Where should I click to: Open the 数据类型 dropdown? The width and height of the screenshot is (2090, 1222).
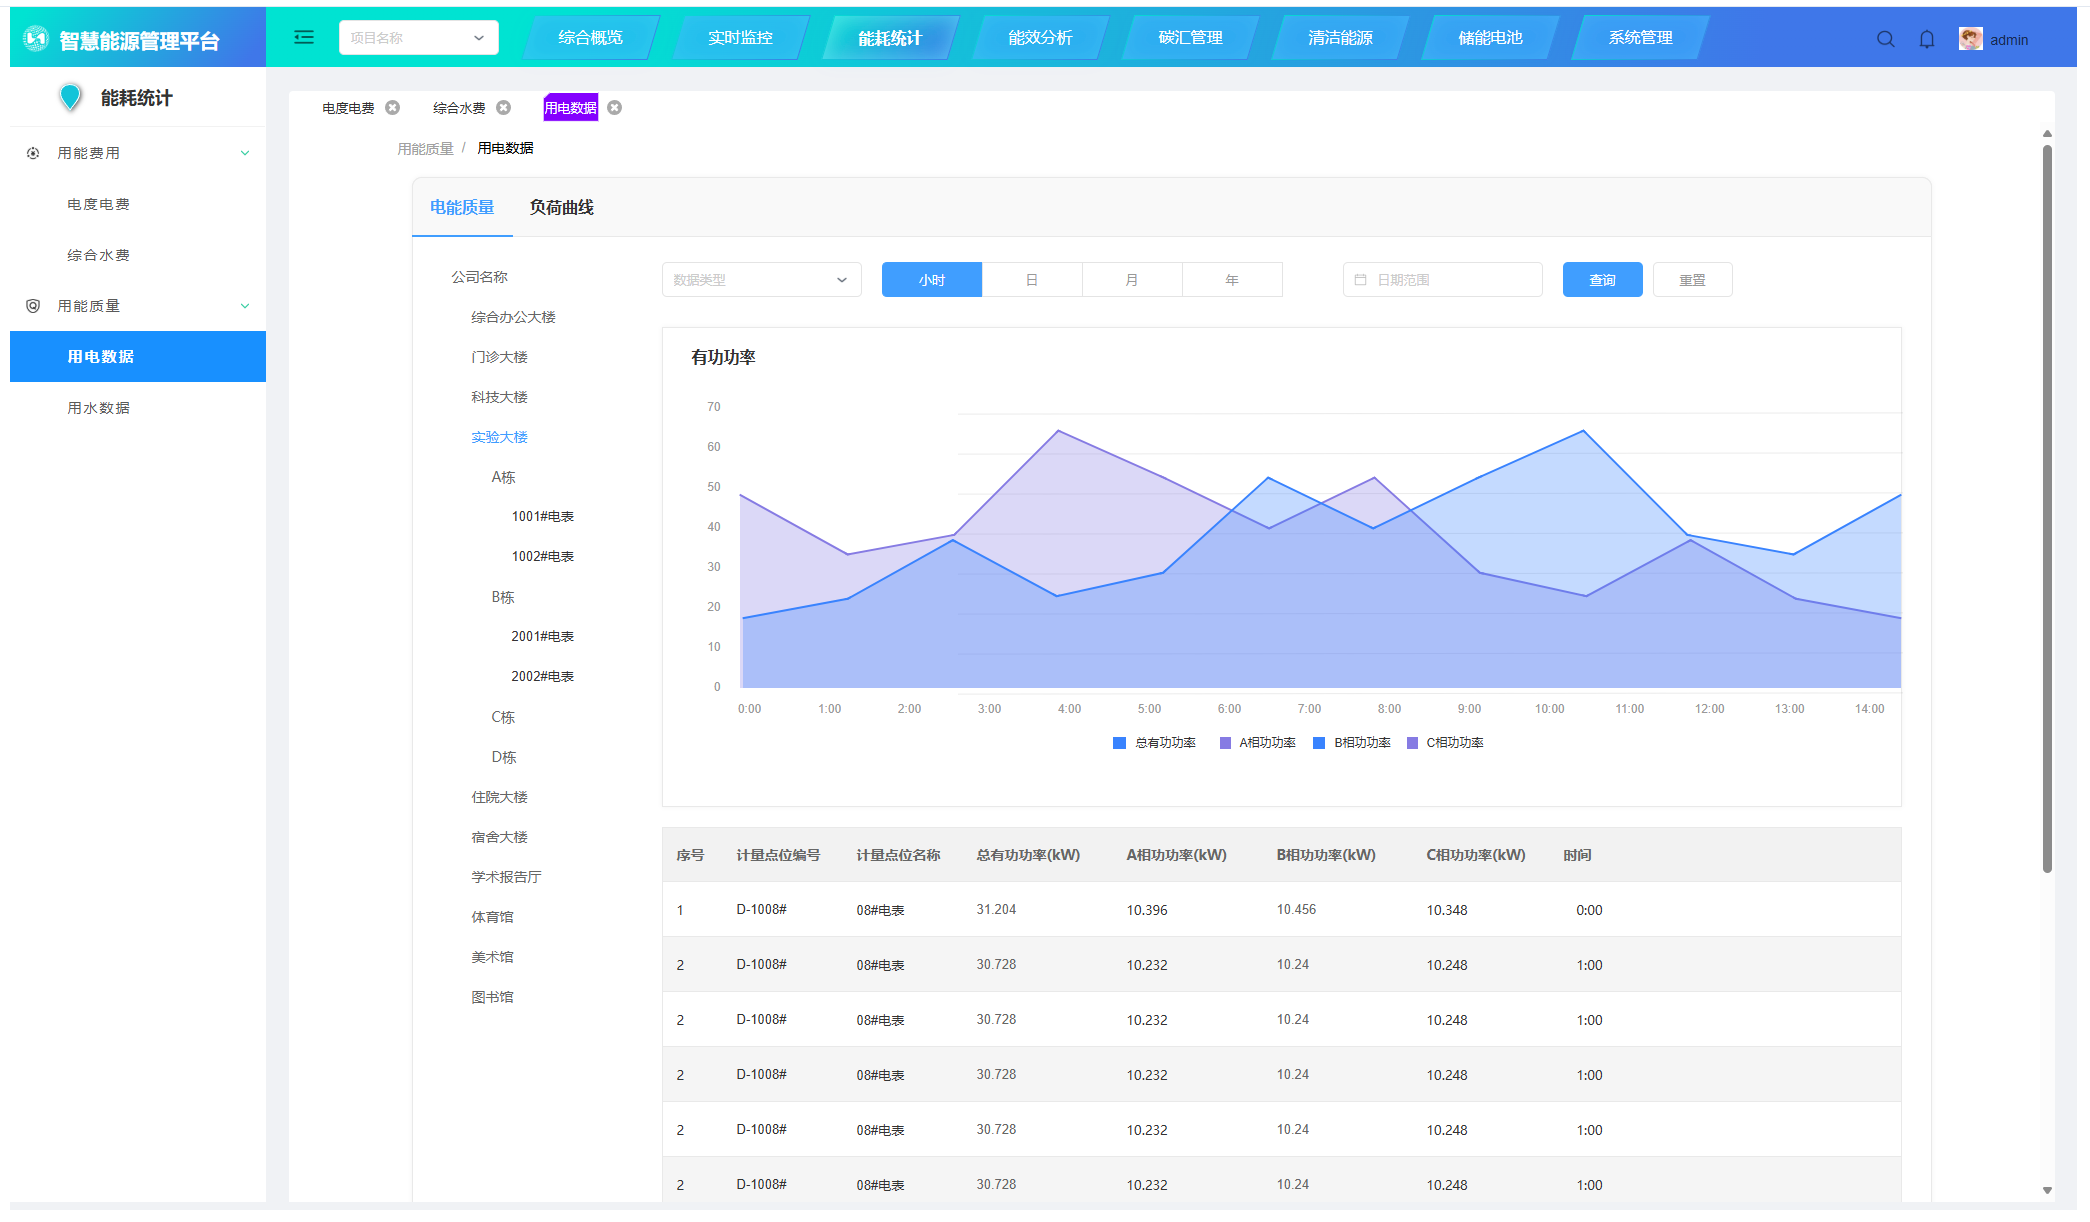point(761,280)
